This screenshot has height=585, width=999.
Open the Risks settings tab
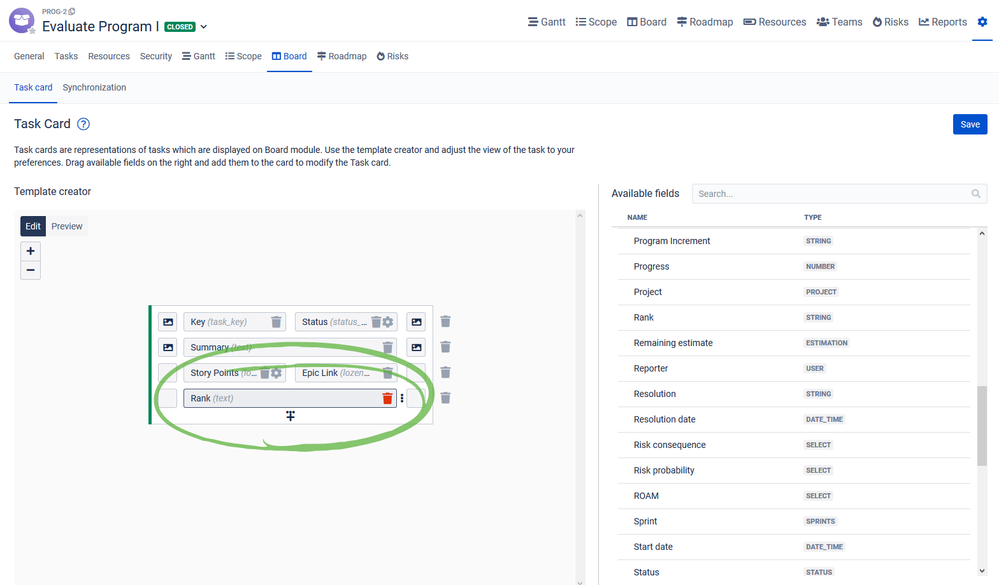[x=392, y=56]
